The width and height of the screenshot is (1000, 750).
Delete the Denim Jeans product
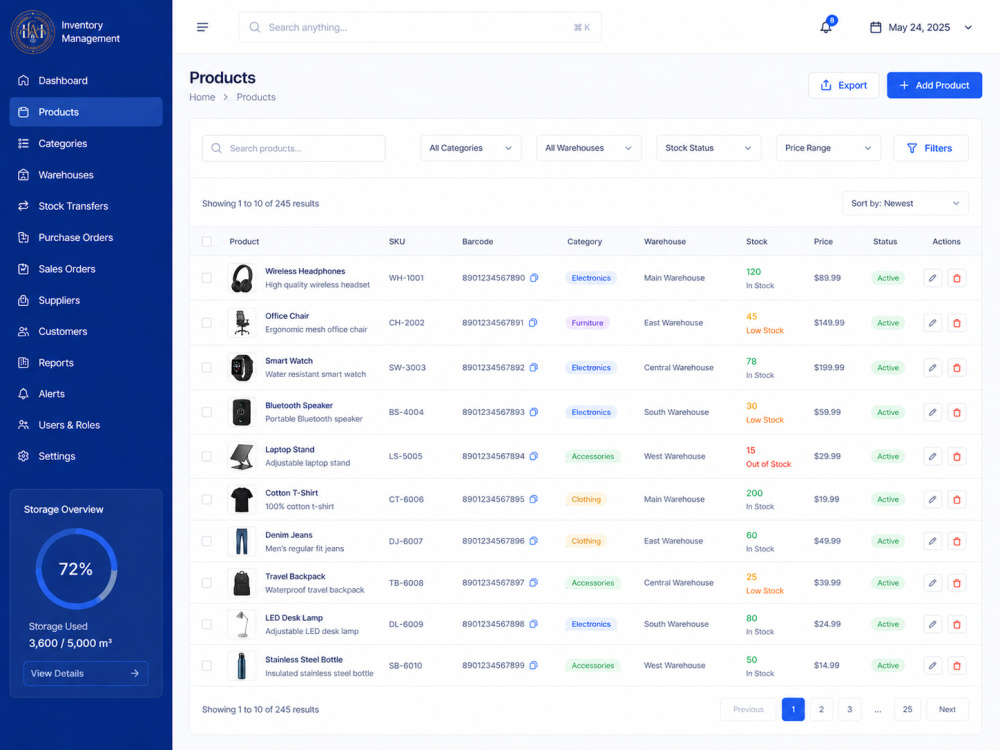(x=957, y=541)
